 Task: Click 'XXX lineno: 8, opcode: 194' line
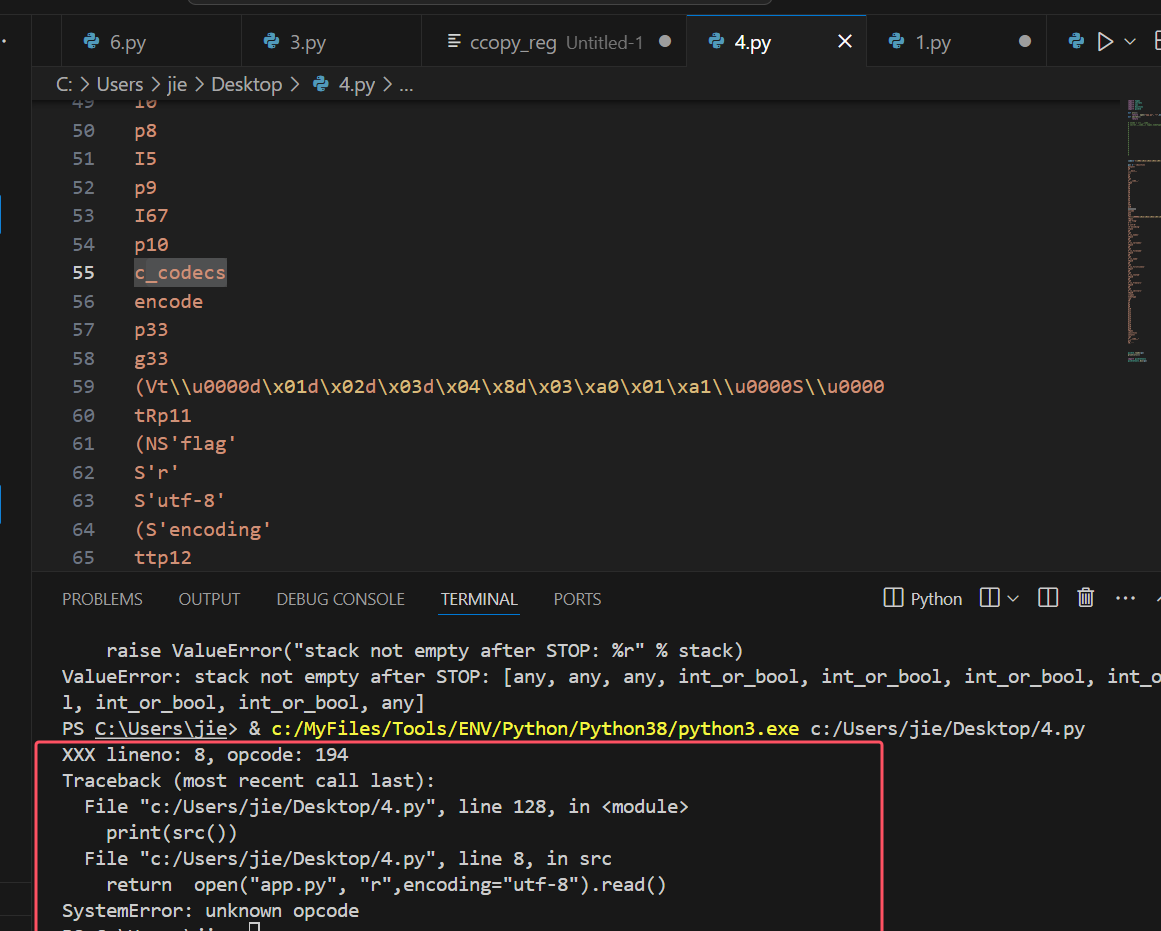[205, 755]
